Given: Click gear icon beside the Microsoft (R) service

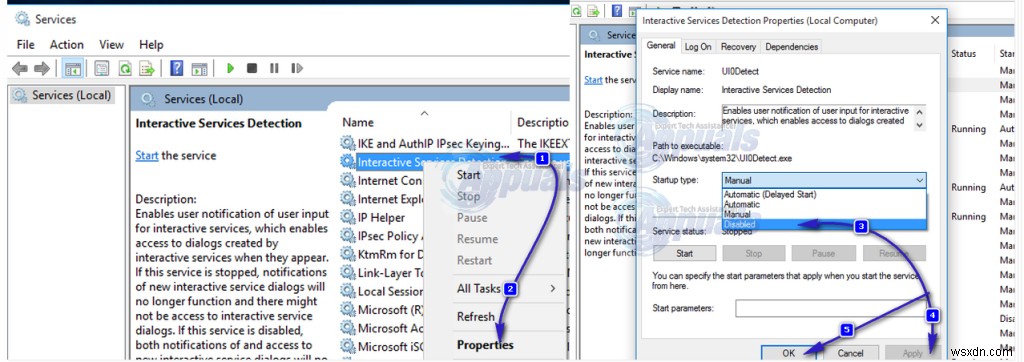Looking at the screenshot, I should [x=347, y=309].
